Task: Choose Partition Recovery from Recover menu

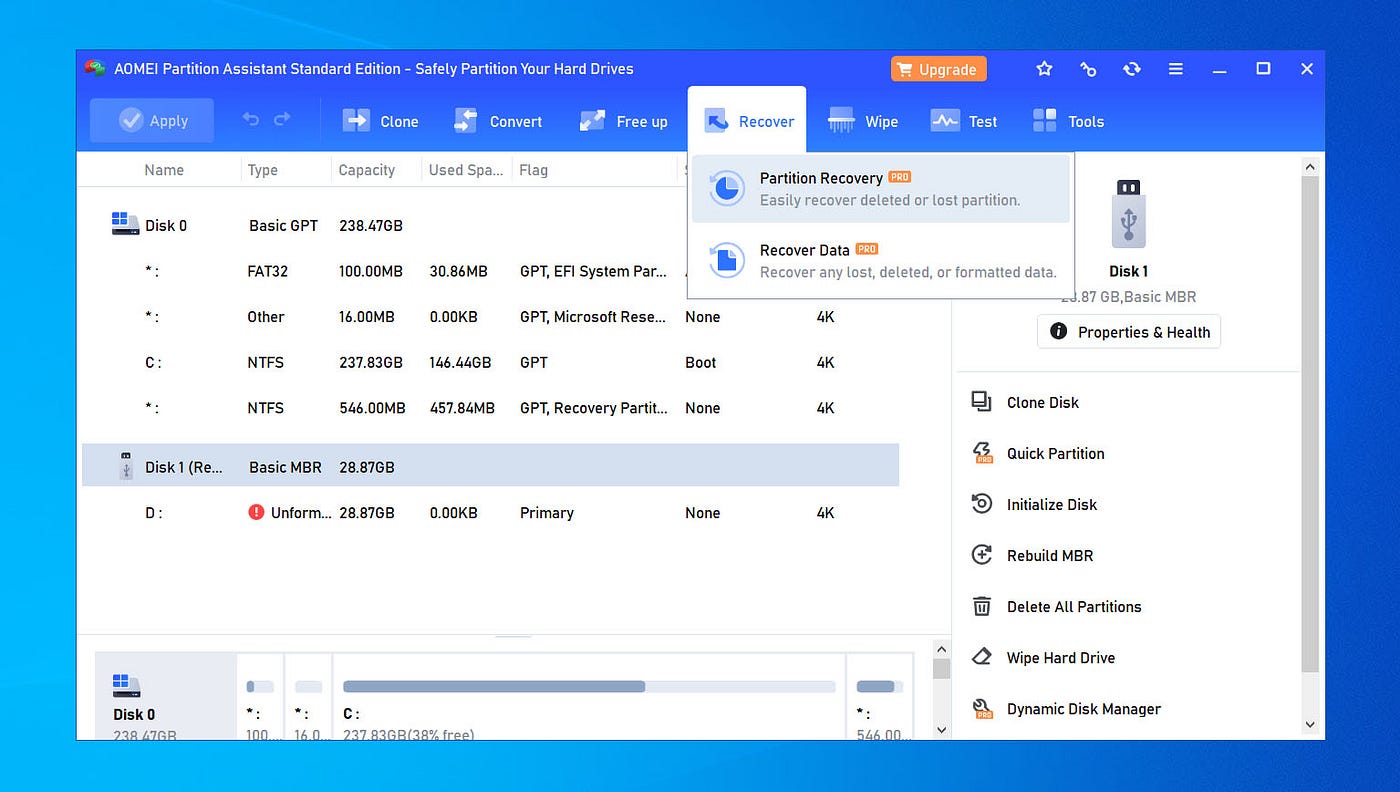Action: pyautogui.click(x=881, y=188)
